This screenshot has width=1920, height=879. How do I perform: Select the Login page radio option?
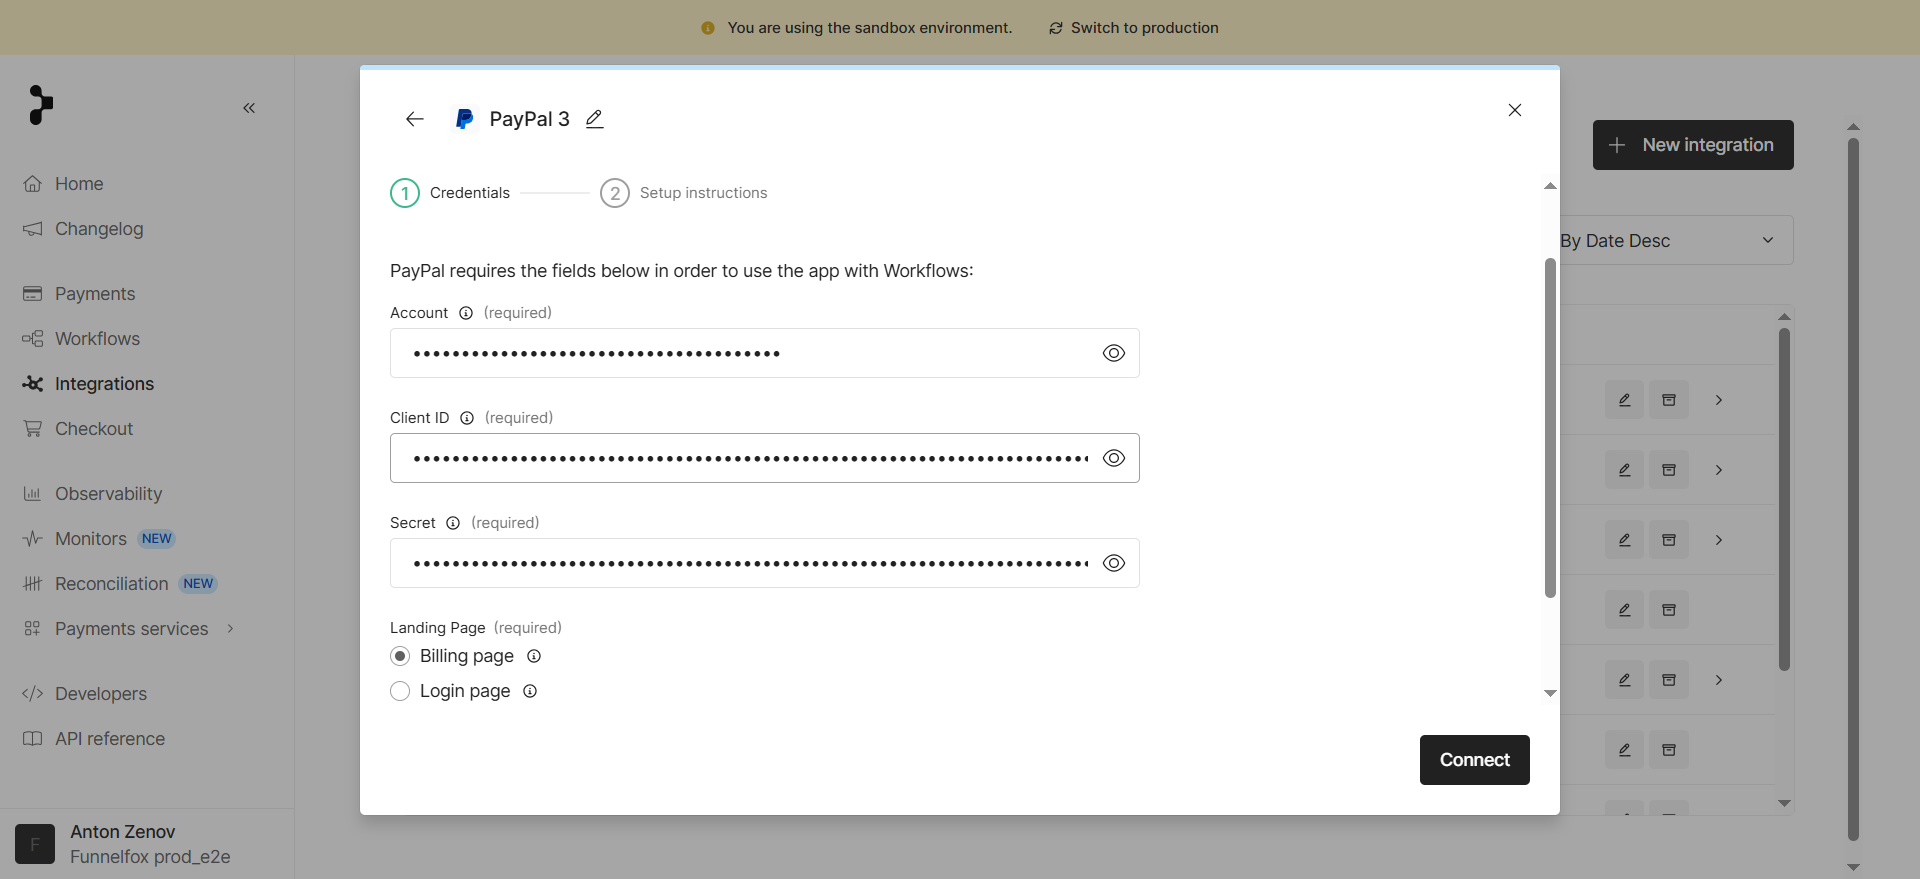click(x=400, y=691)
